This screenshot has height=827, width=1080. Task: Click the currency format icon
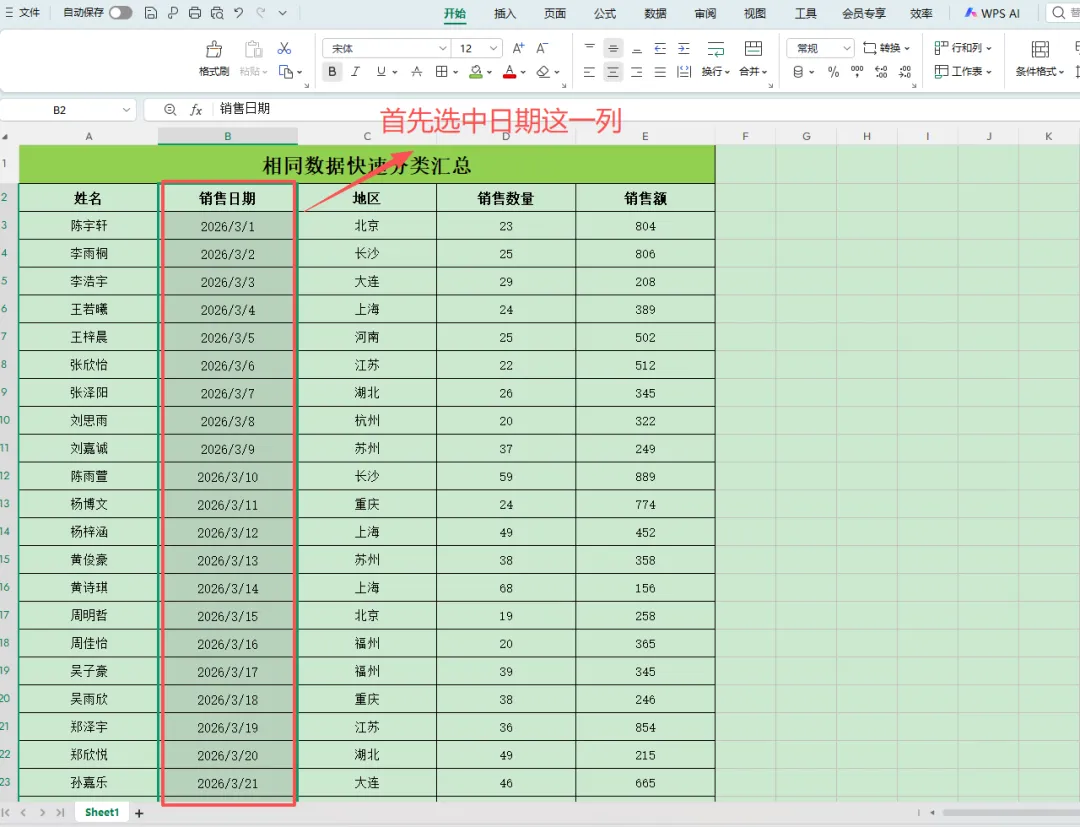tap(798, 72)
